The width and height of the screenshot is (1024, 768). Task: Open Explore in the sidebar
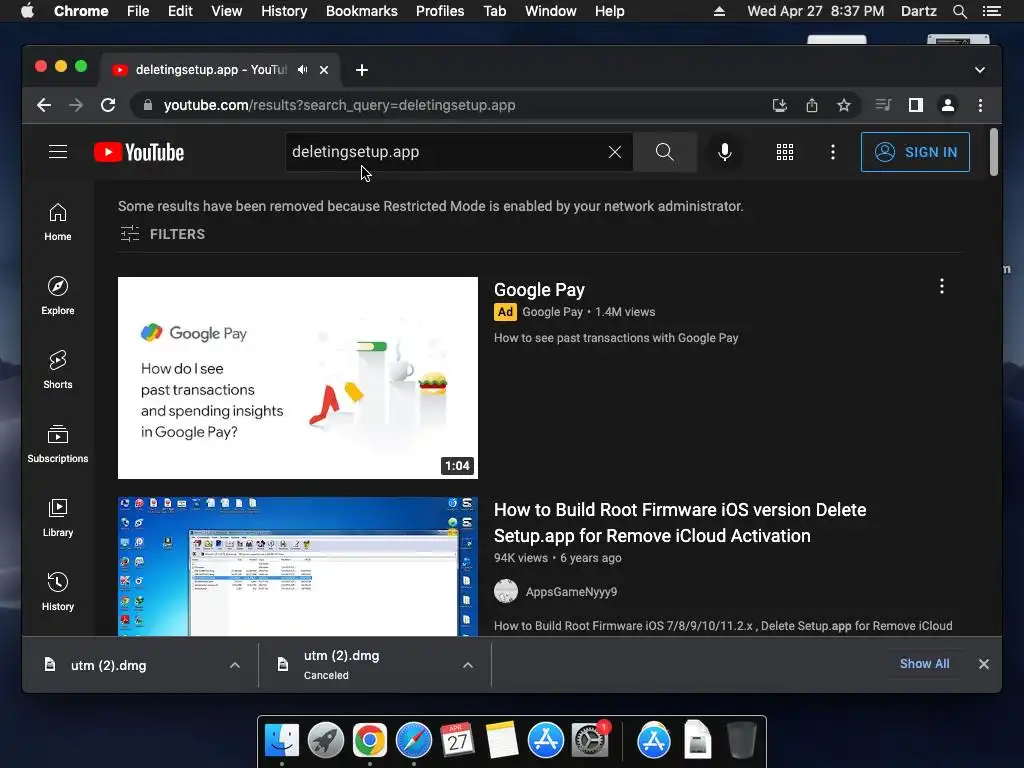click(x=58, y=296)
